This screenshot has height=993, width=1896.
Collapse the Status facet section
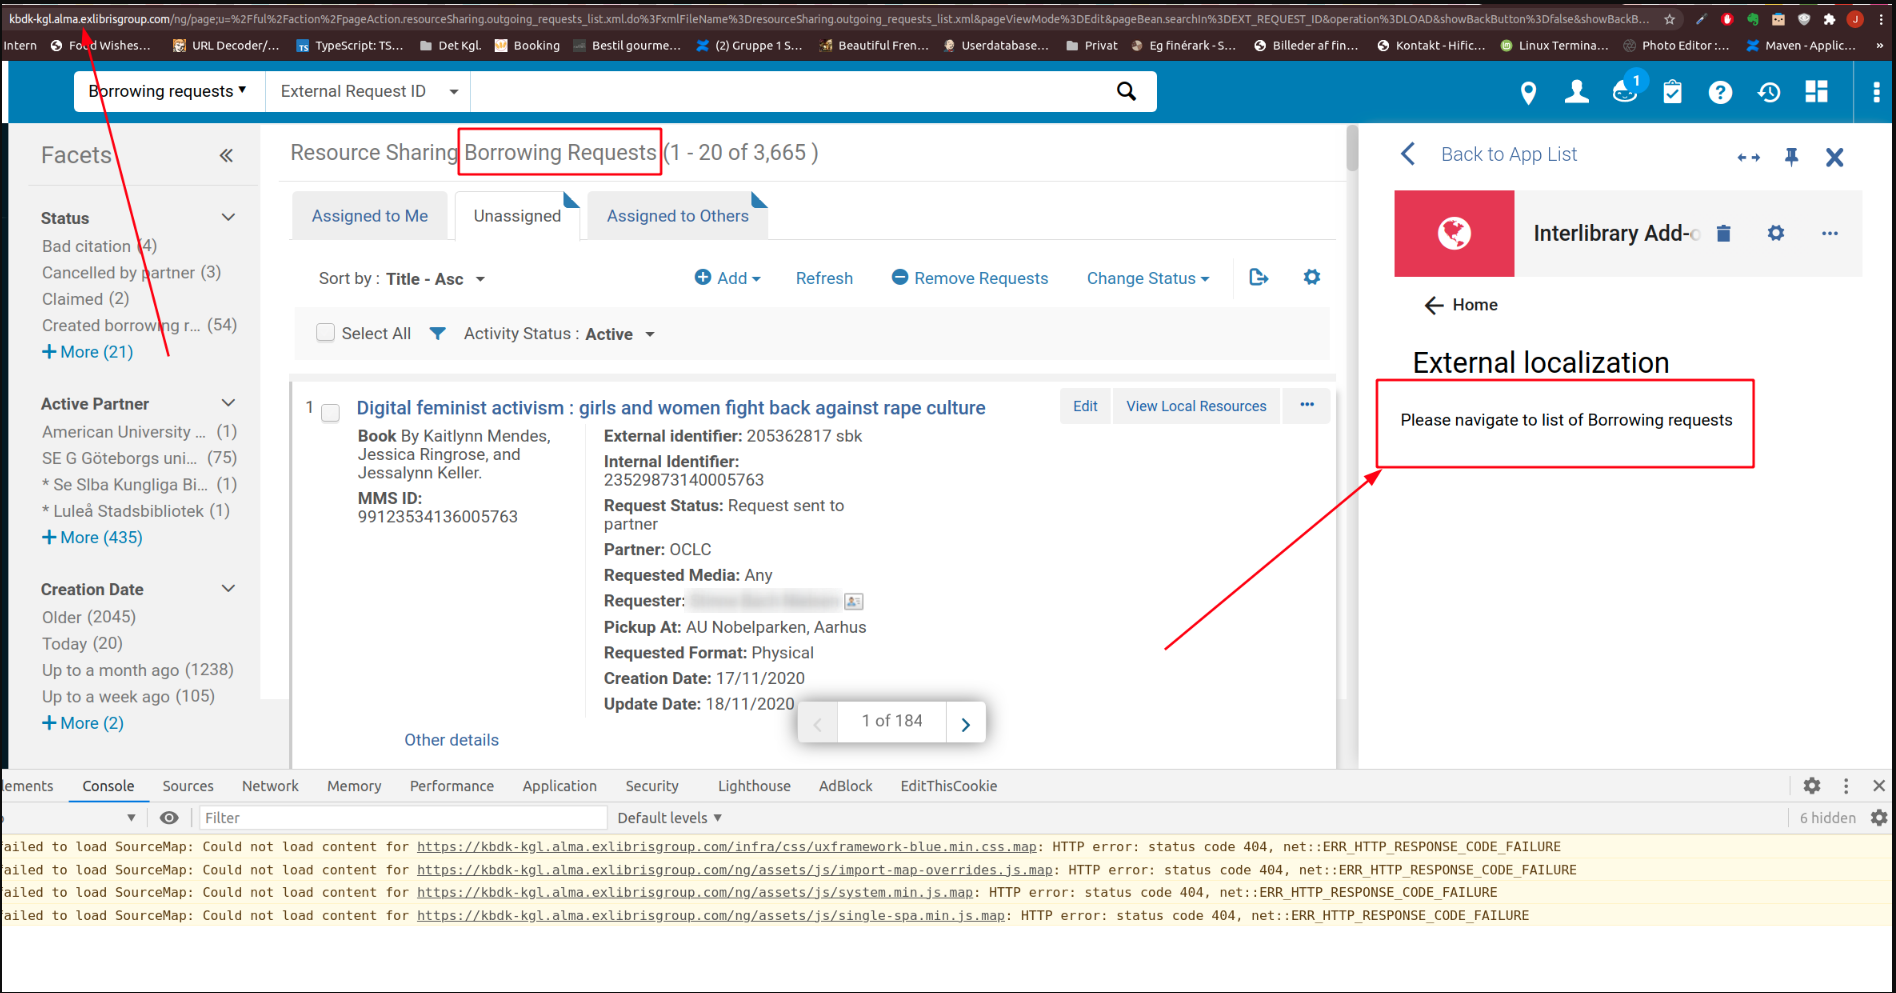228,217
